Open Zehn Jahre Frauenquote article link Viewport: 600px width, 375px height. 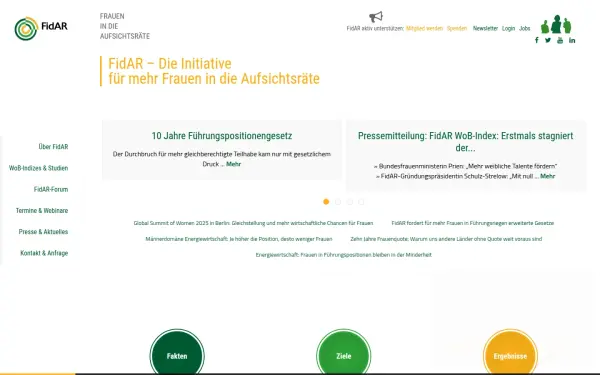[446, 239]
